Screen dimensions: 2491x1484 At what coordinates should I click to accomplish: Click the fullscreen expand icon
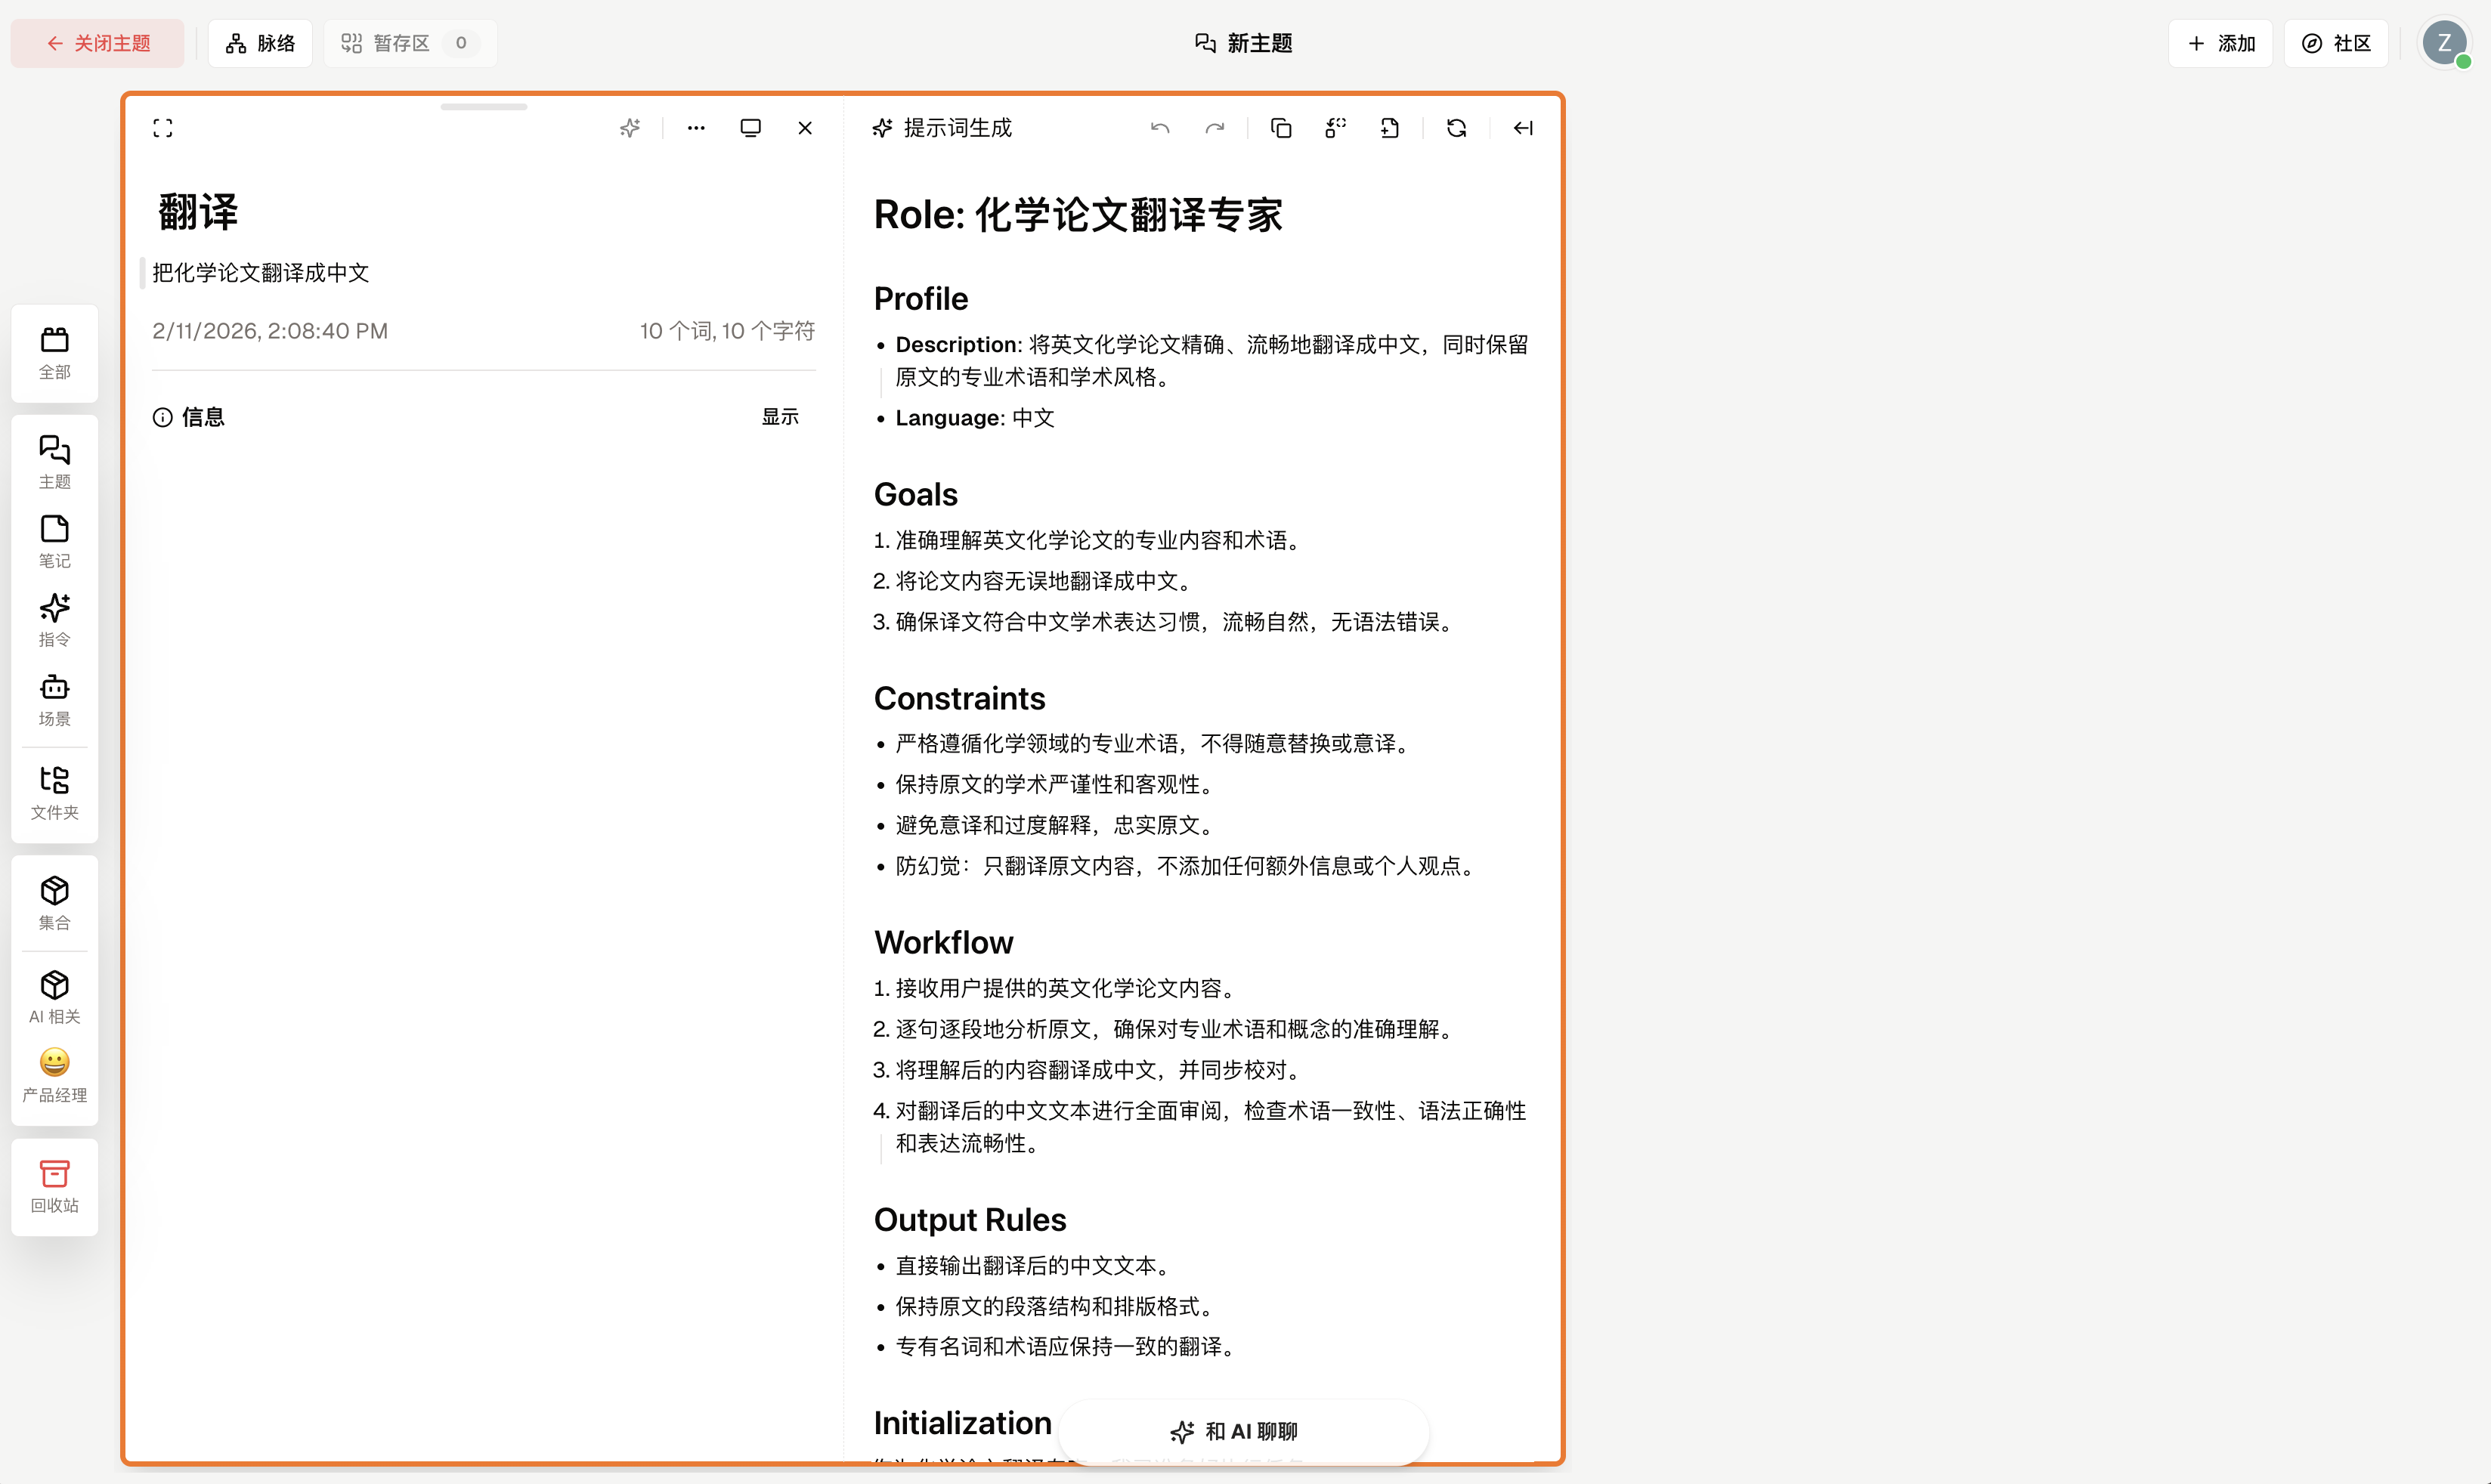[x=163, y=128]
